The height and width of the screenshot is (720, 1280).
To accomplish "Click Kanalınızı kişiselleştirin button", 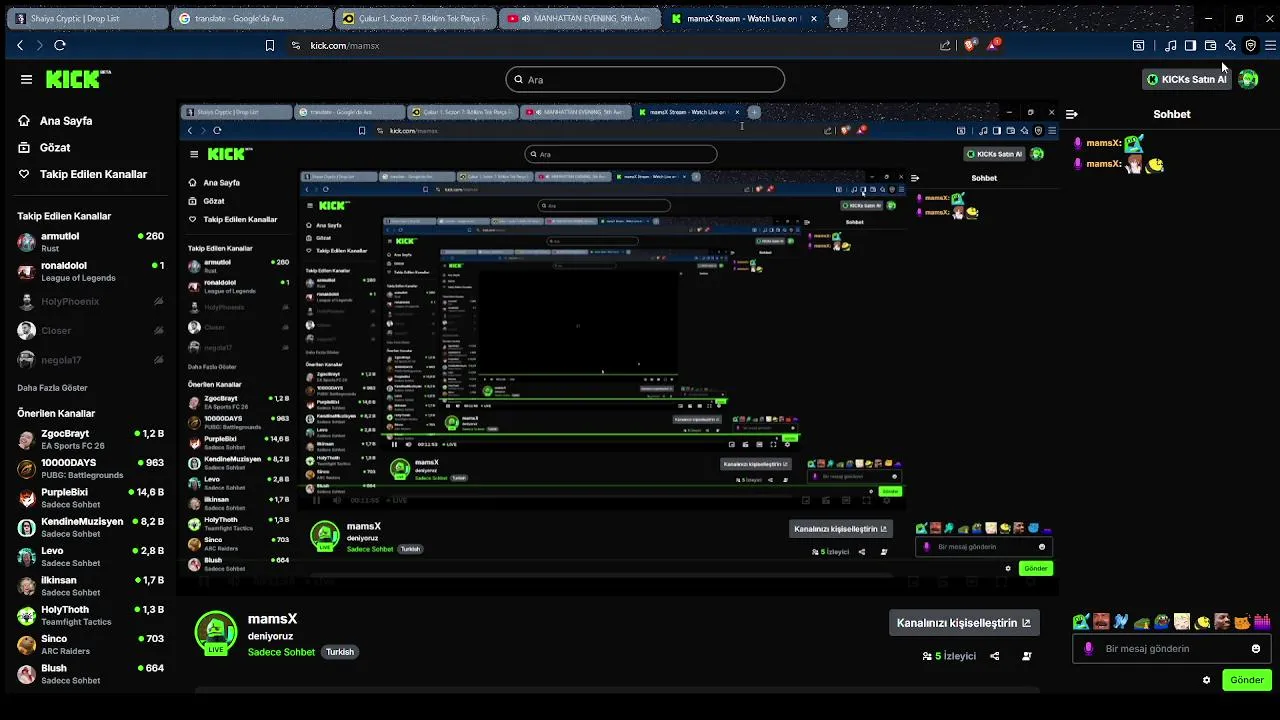I will click(x=964, y=623).
